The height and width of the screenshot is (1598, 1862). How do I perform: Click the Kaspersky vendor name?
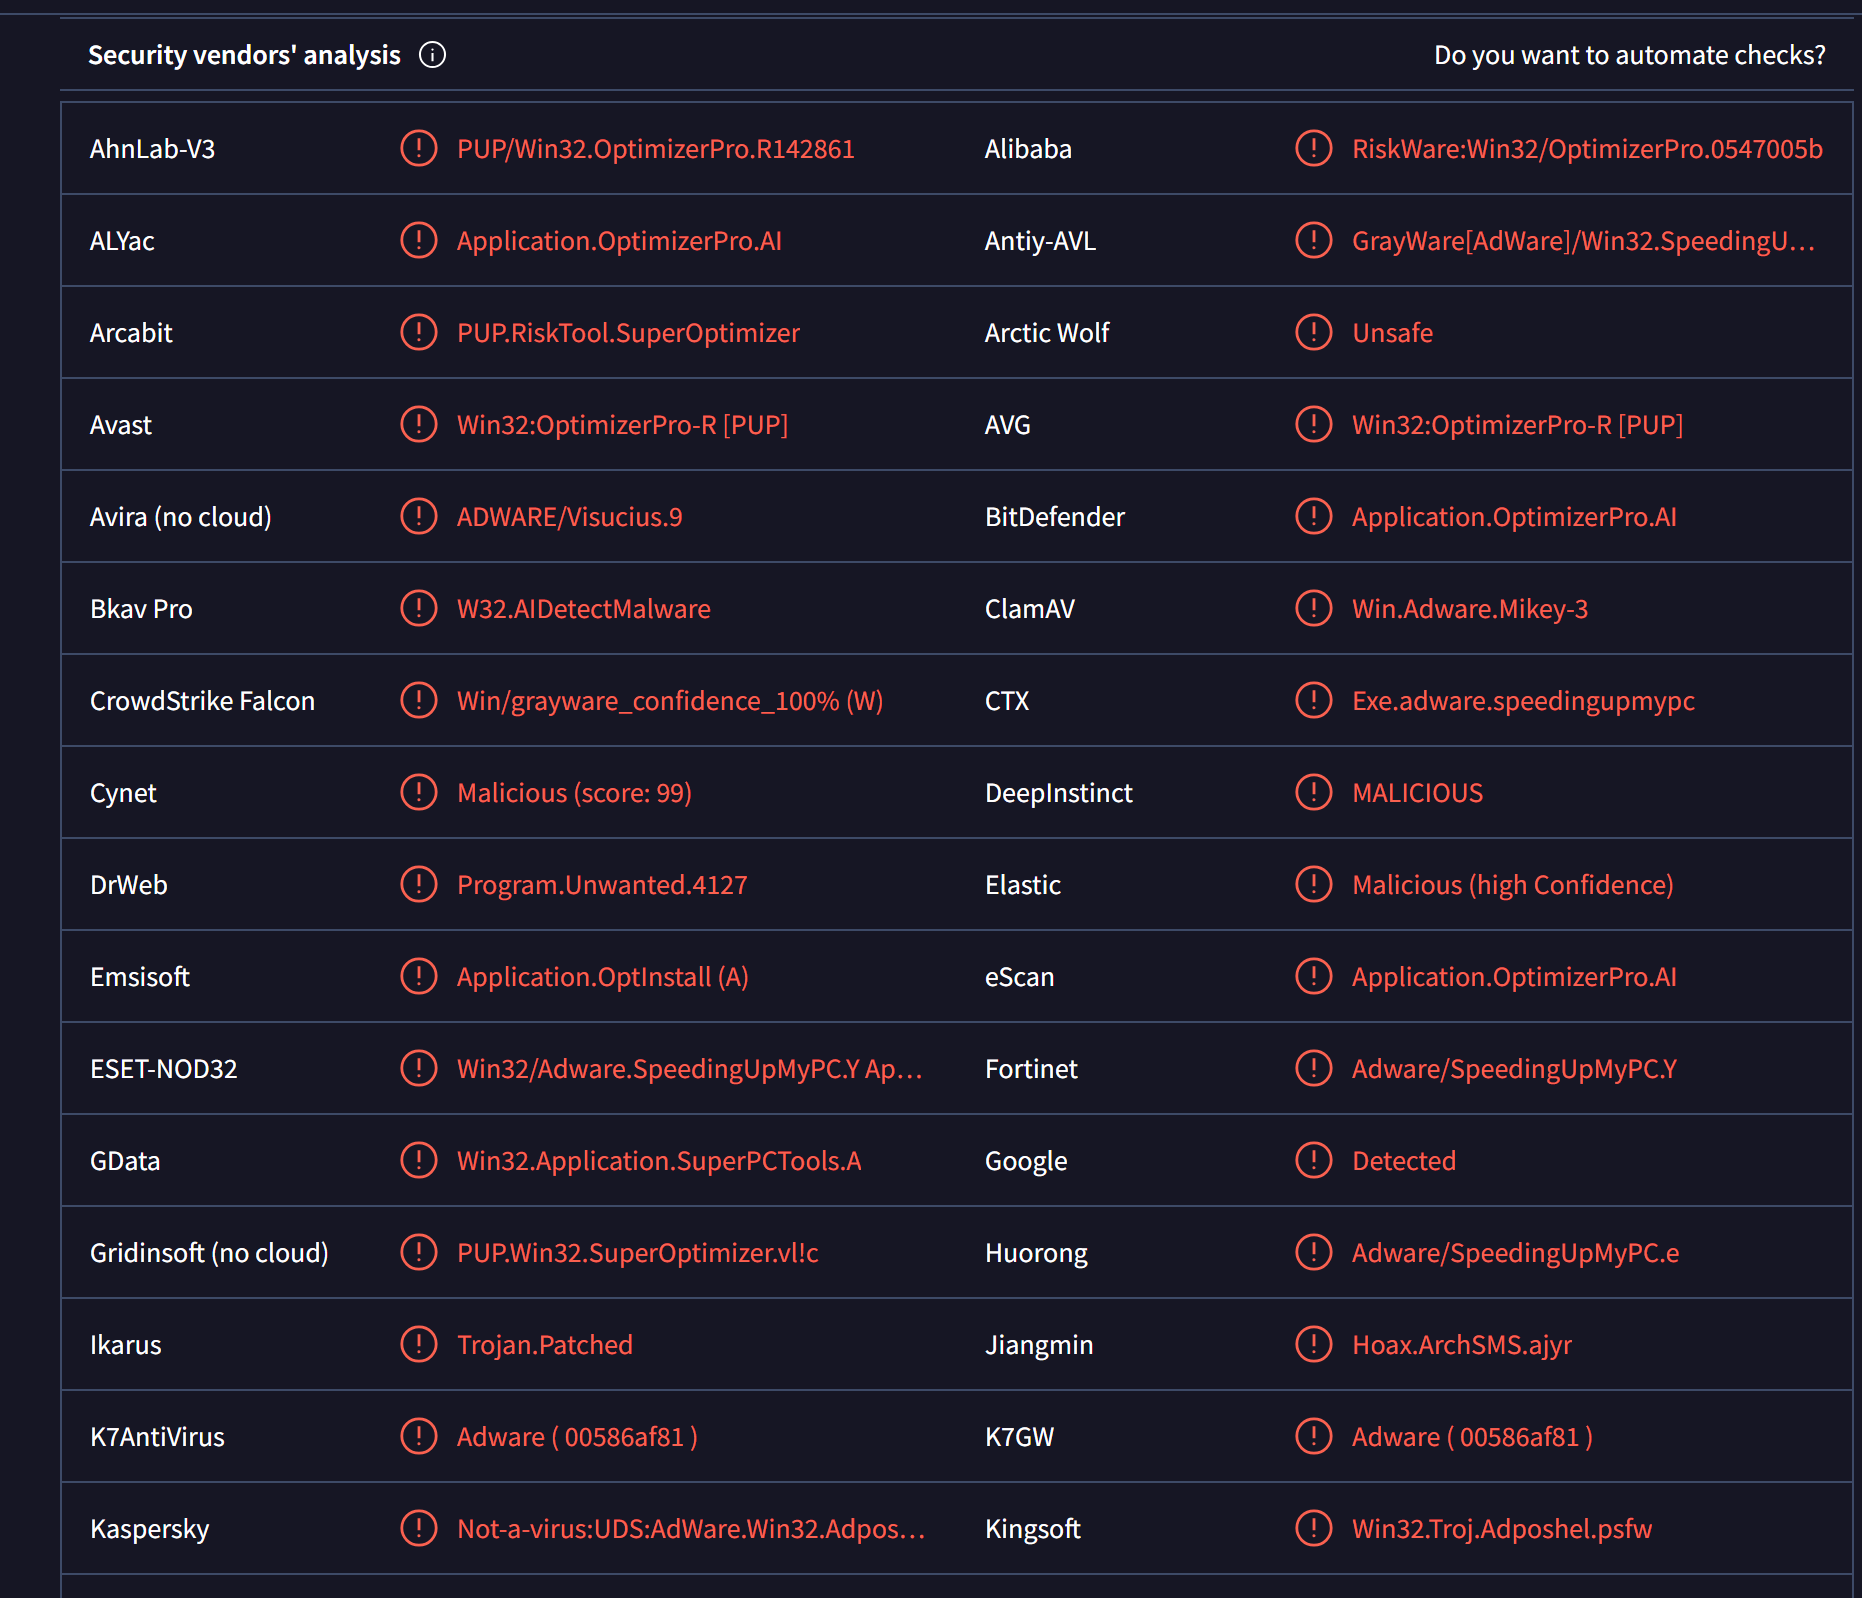pos(150,1529)
